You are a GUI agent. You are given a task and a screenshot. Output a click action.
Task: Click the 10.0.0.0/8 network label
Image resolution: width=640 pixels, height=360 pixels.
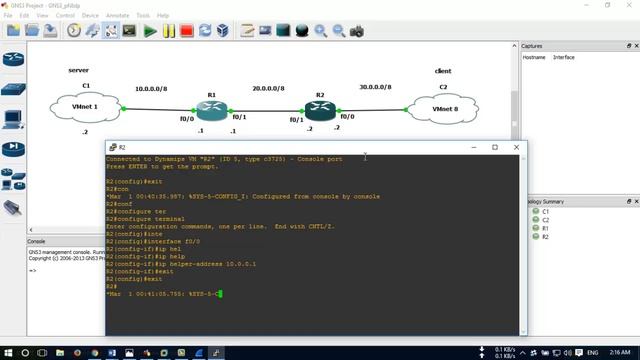[151, 89]
